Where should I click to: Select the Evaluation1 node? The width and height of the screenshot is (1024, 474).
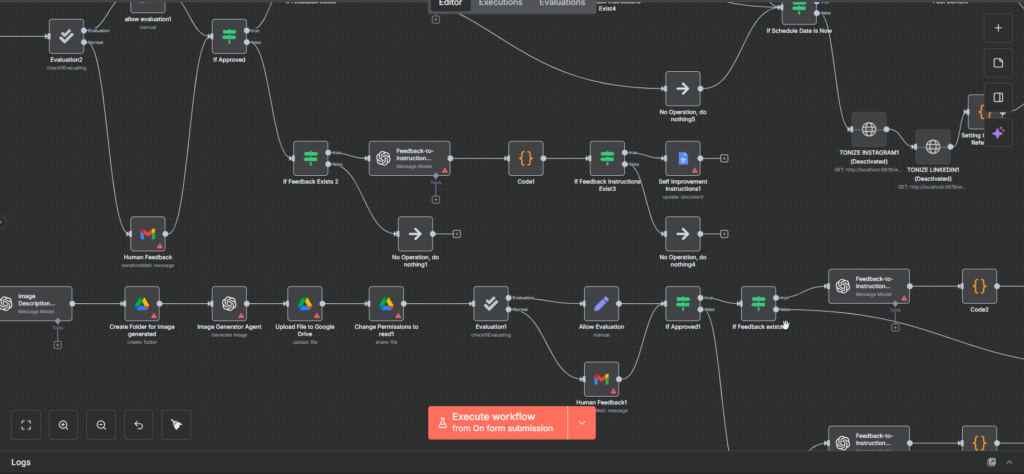tap(491, 304)
